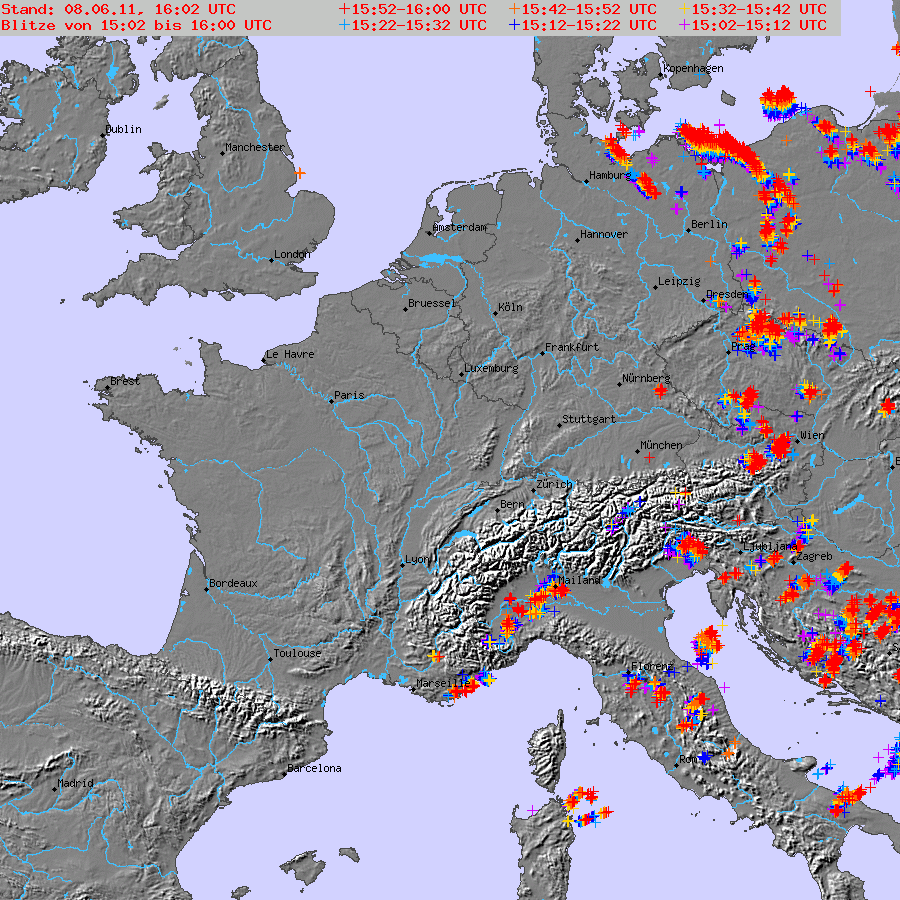Click the Bordeaux city label
The width and height of the screenshot is (900, 900).
point(234,583)
